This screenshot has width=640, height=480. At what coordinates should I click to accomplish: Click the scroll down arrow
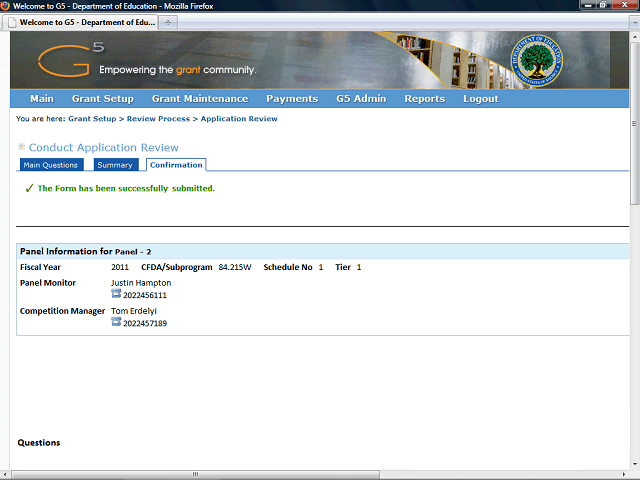pyautogui.click(x=635, y=464)
